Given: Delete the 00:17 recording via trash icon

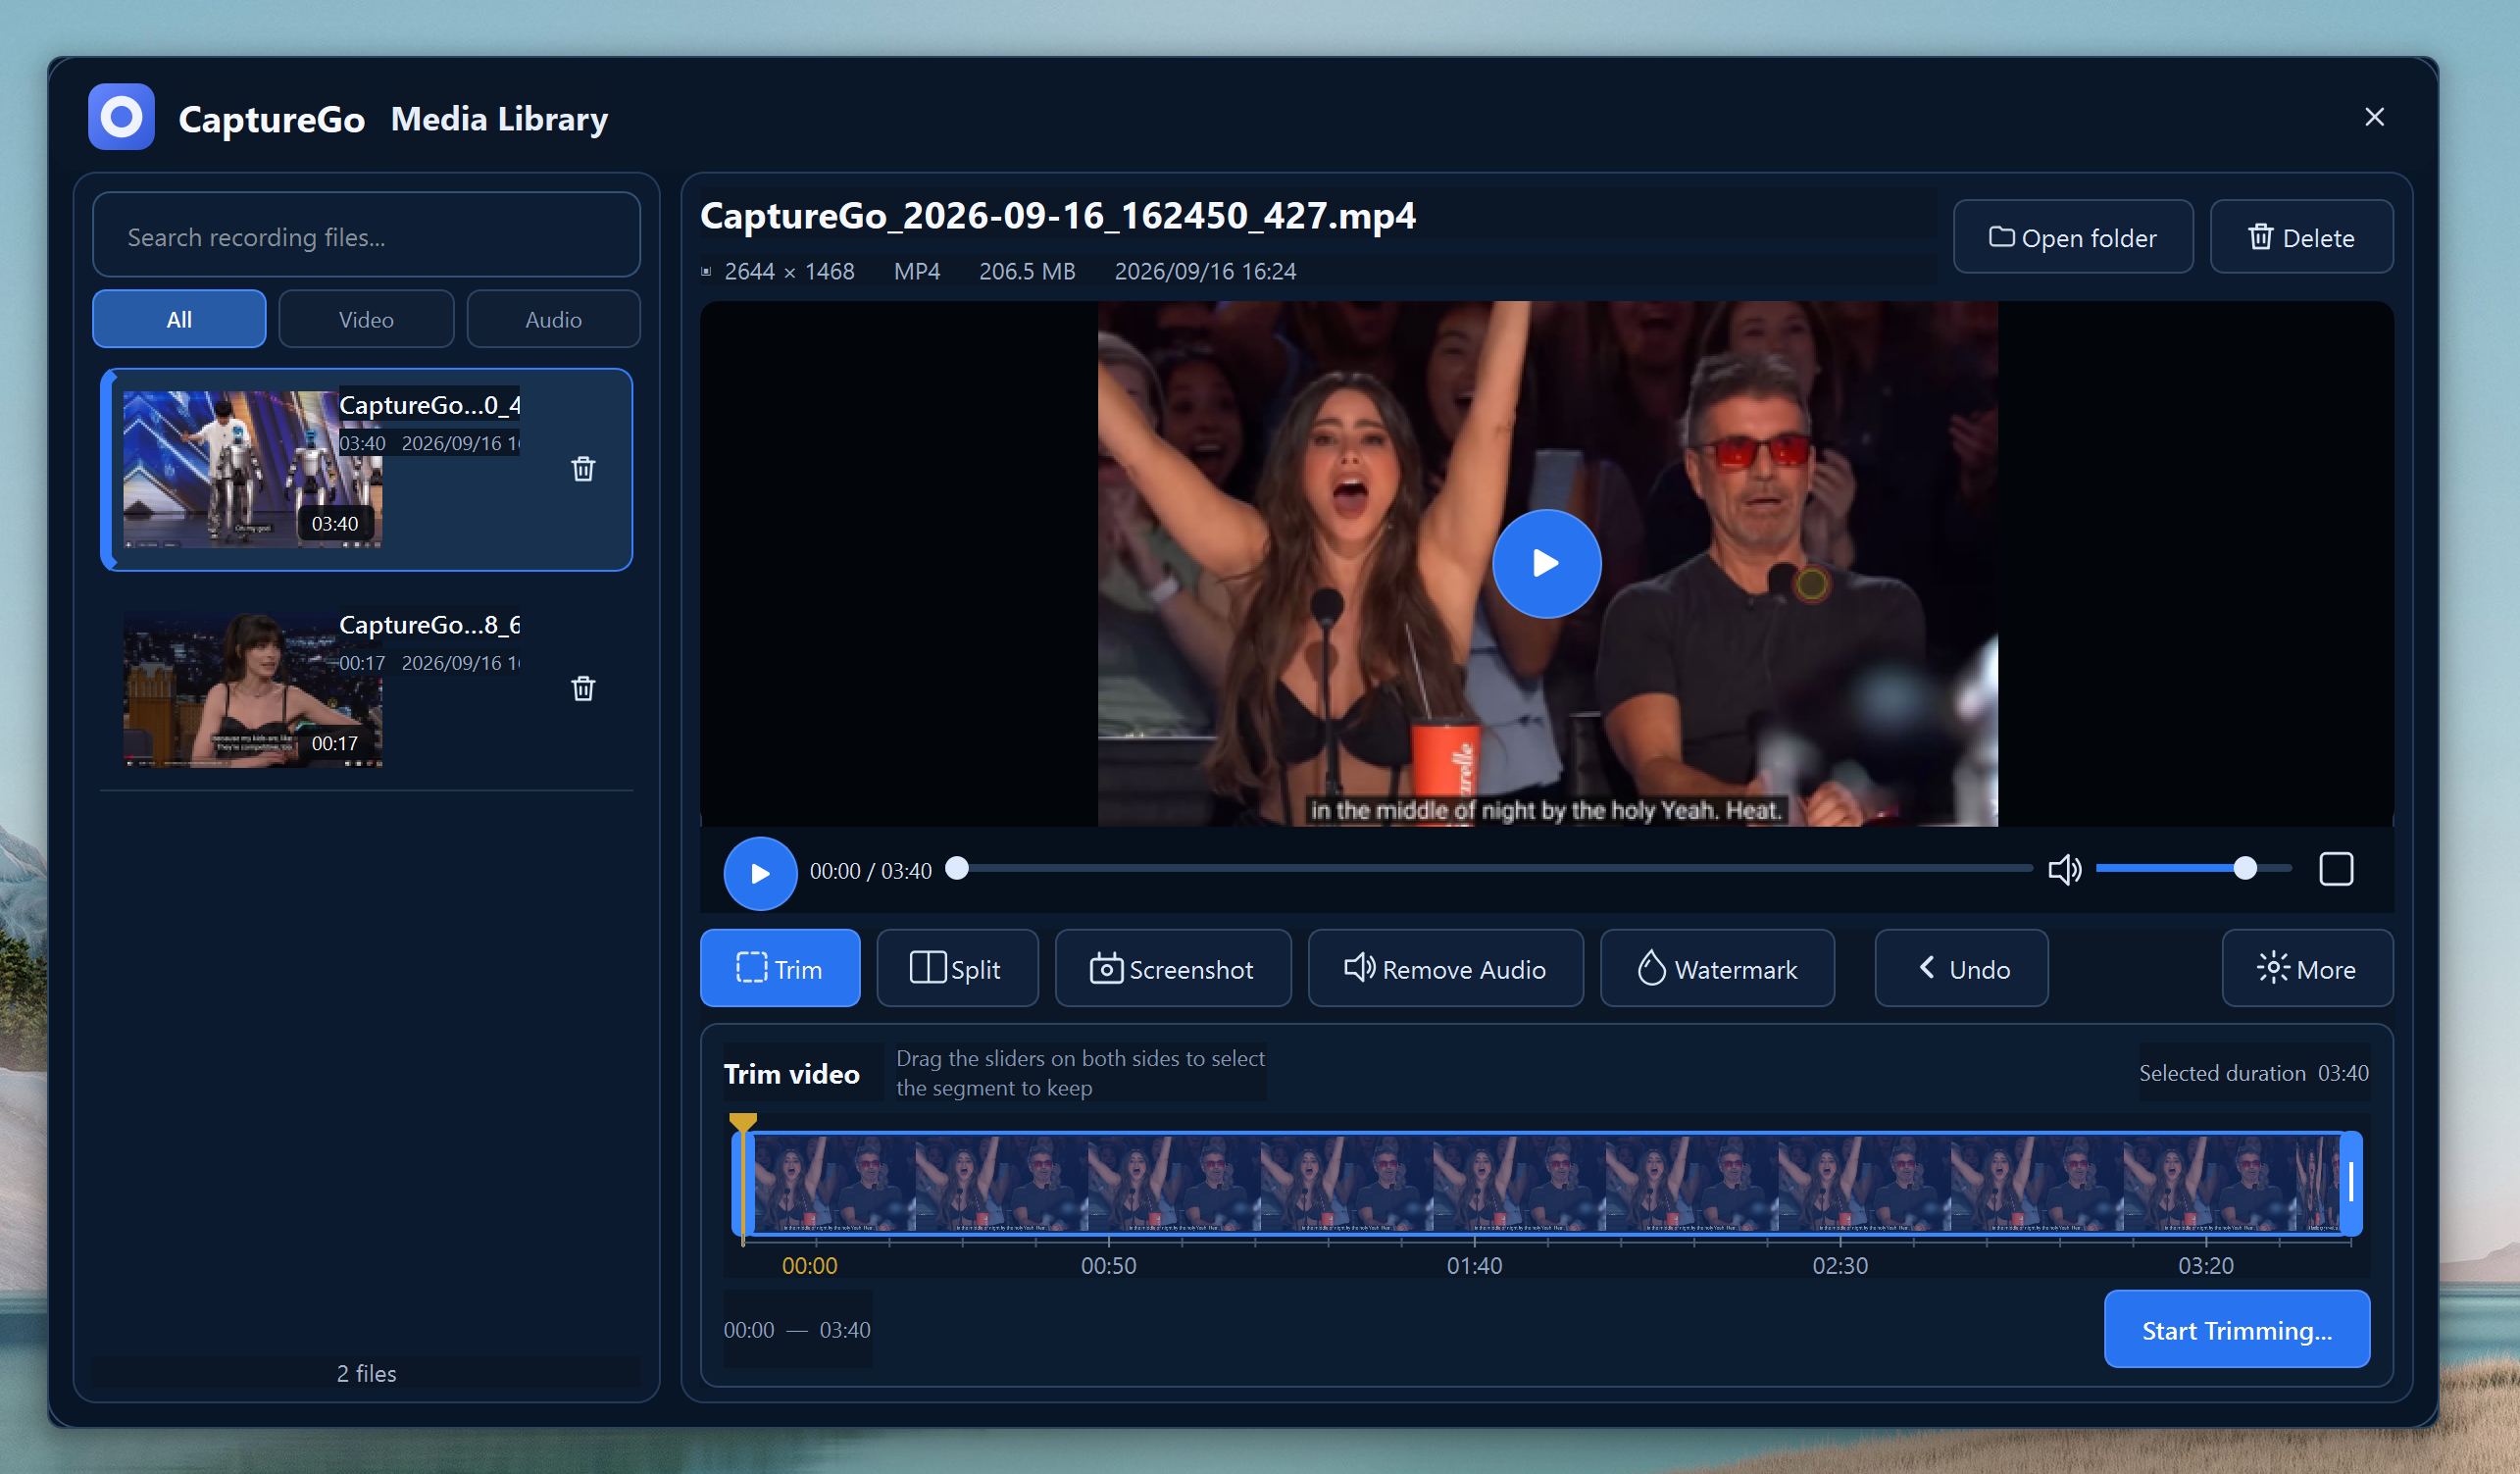Looking at the screenshot, I should point(583,688).
